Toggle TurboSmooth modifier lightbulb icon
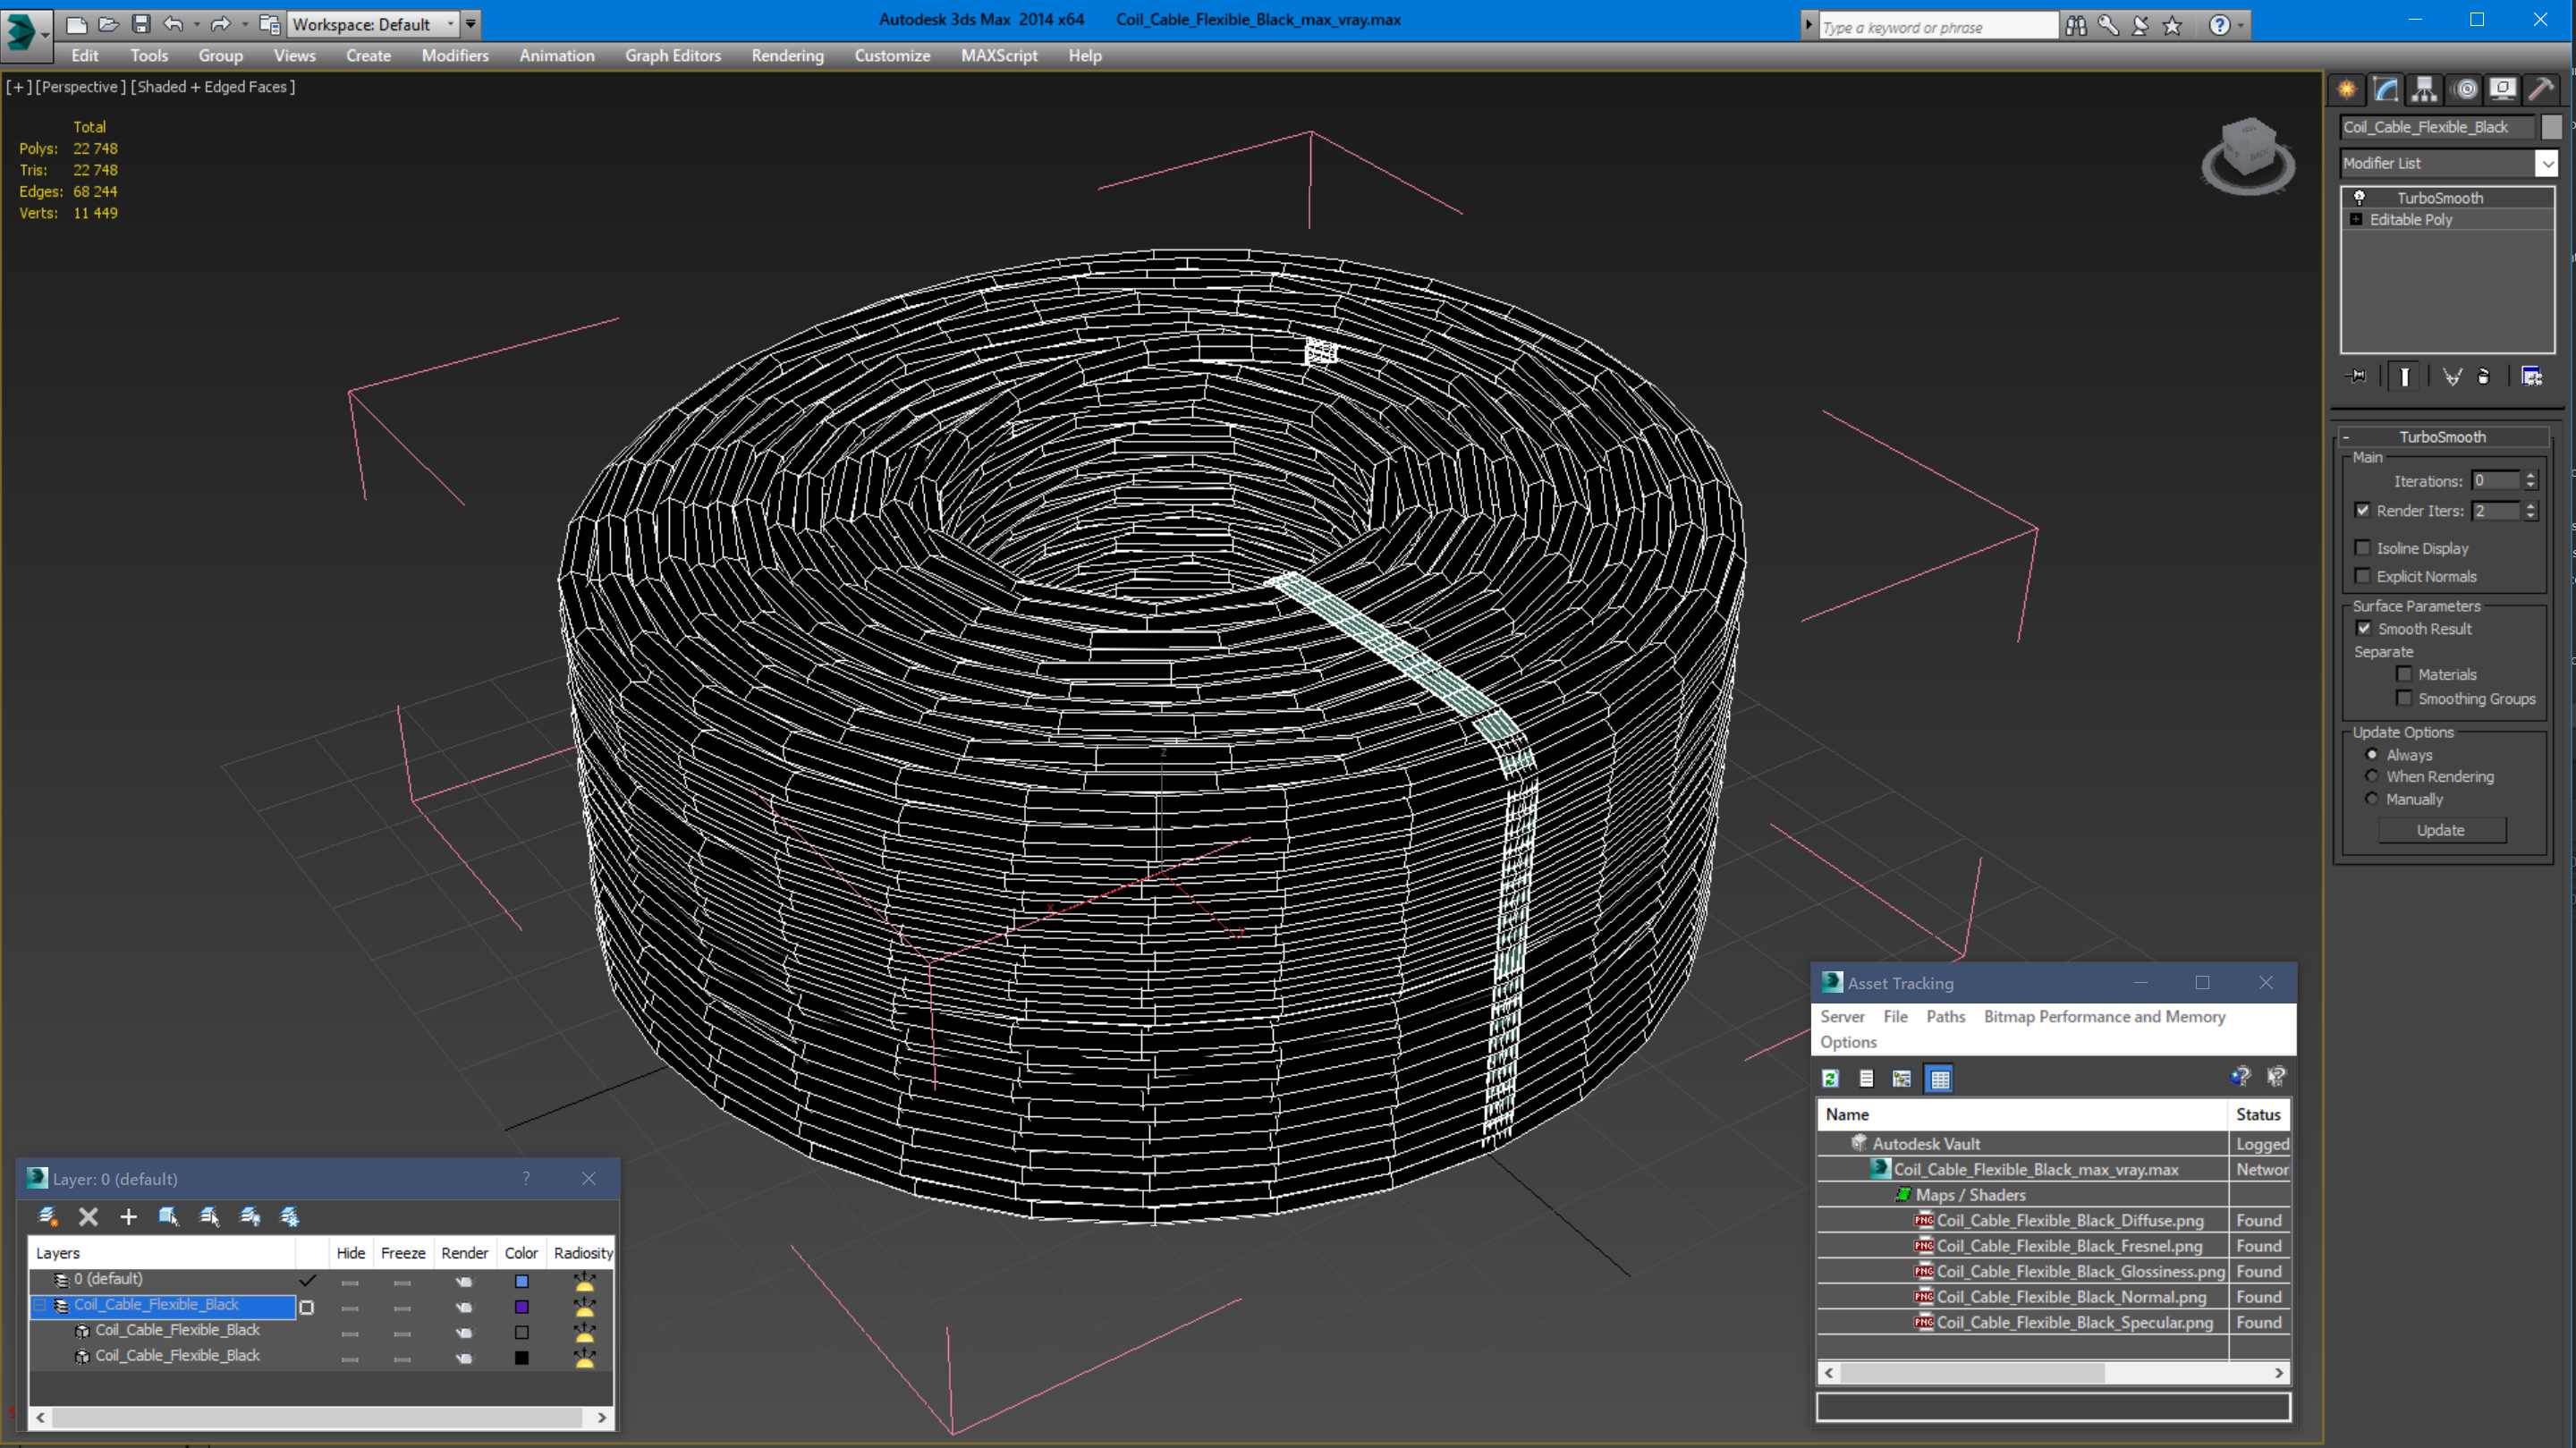Image resolution: width=2576 pixels, height=1448 pixels. point(2359,198)
